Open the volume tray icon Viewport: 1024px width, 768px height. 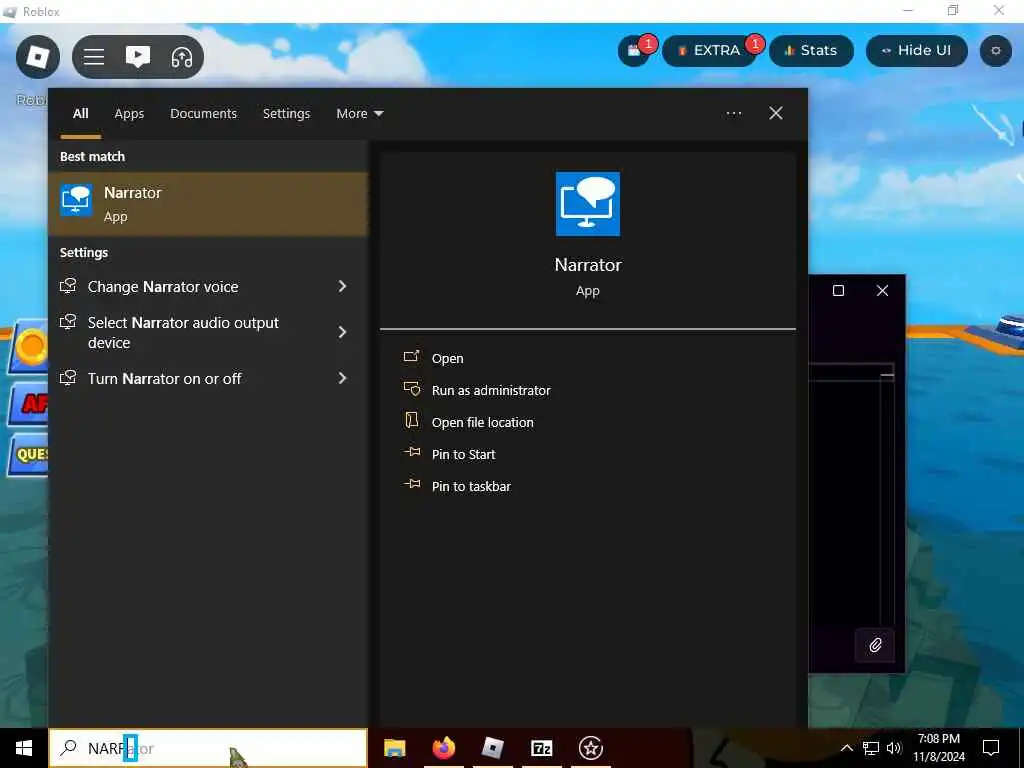893,748
